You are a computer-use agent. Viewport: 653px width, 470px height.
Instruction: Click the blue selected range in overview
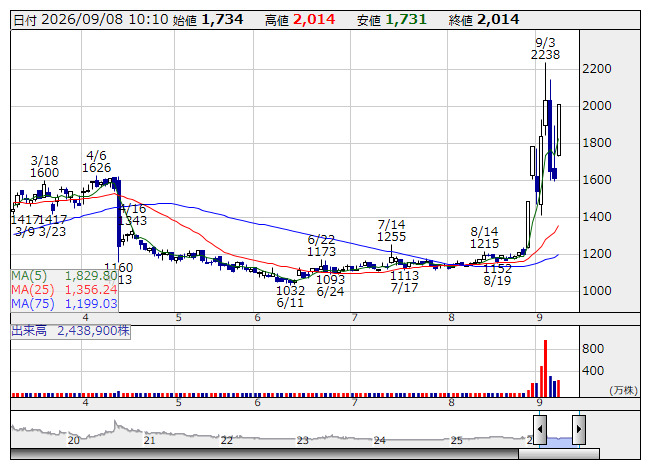coord(559,440)
